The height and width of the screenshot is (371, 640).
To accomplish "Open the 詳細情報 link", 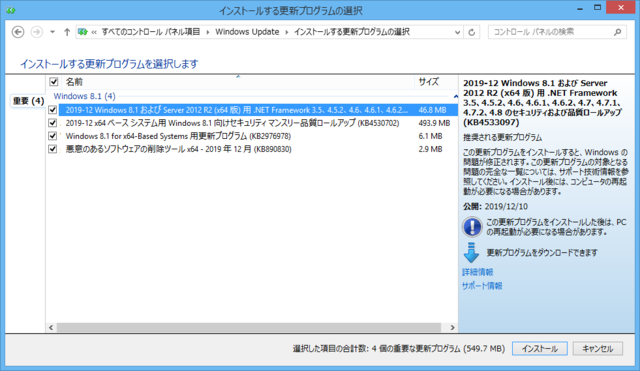I will [x=478, y=272].
